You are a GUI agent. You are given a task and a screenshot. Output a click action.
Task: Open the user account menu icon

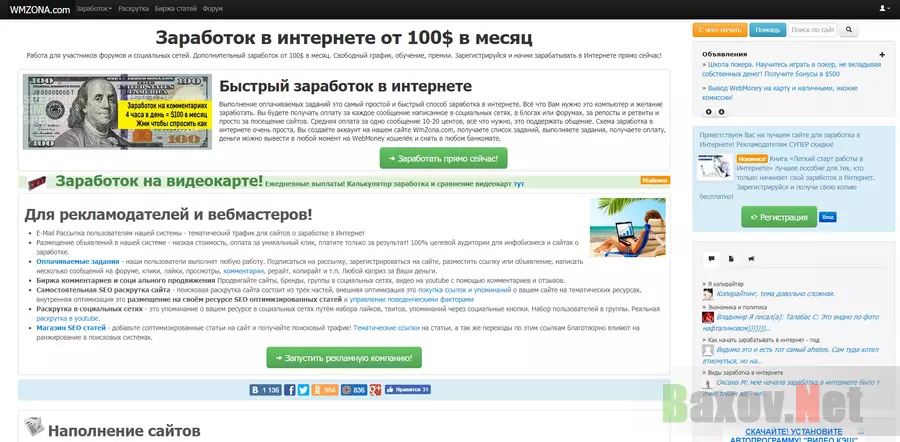[x=883, y=9]
